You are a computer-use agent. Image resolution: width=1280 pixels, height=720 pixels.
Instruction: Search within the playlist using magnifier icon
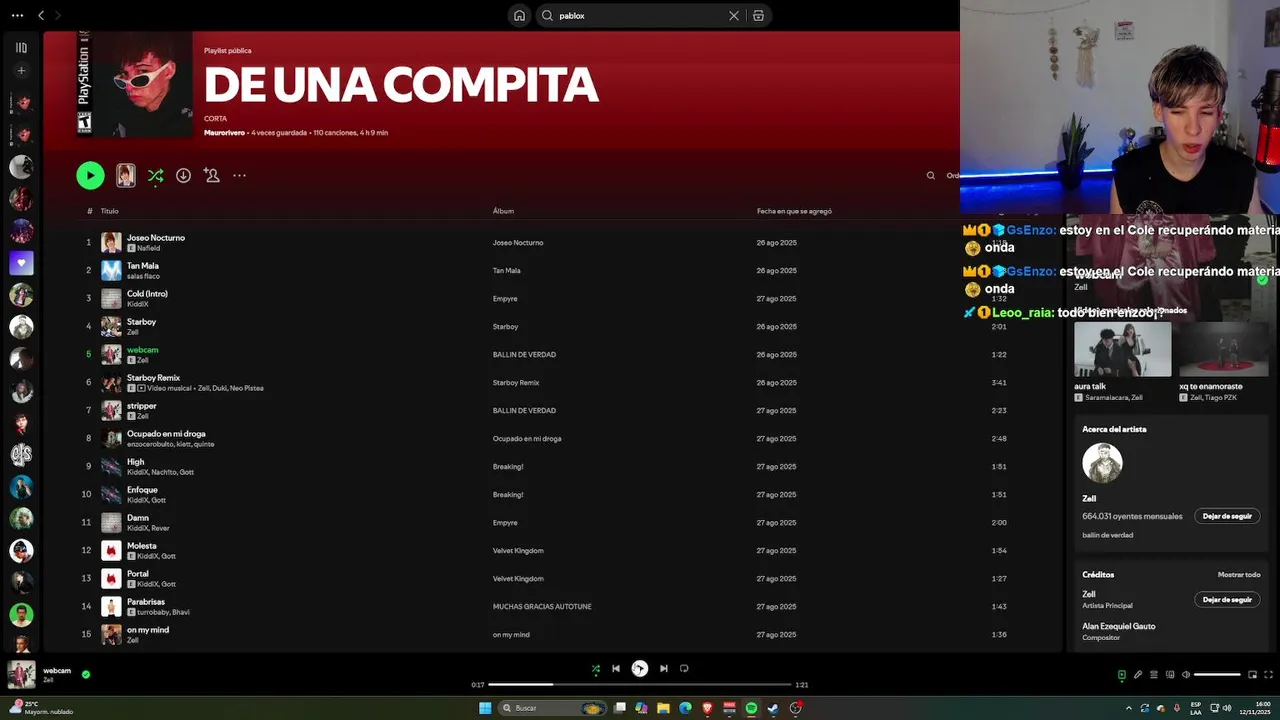tap(931, 175)
